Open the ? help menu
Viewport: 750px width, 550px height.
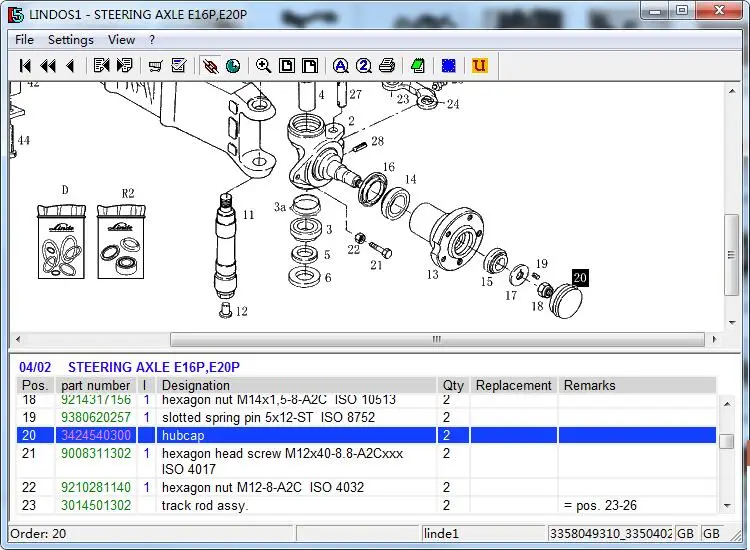(152, 40)
